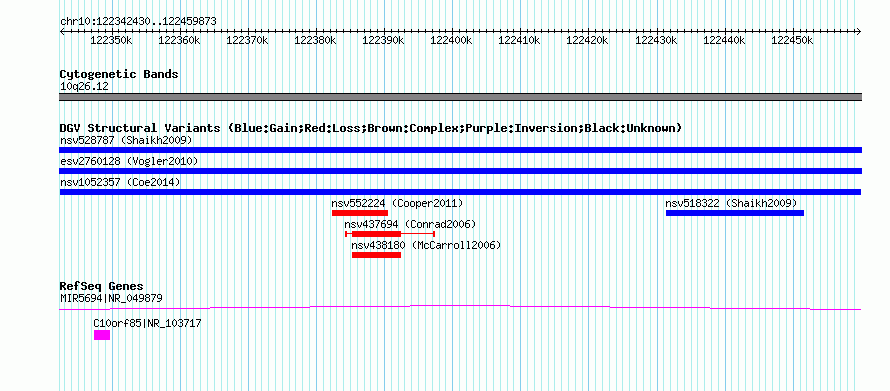Viewport: 890px width, 391px height.
Task: Click the 122450k ruler tick label
Action: tap(793, 40)
